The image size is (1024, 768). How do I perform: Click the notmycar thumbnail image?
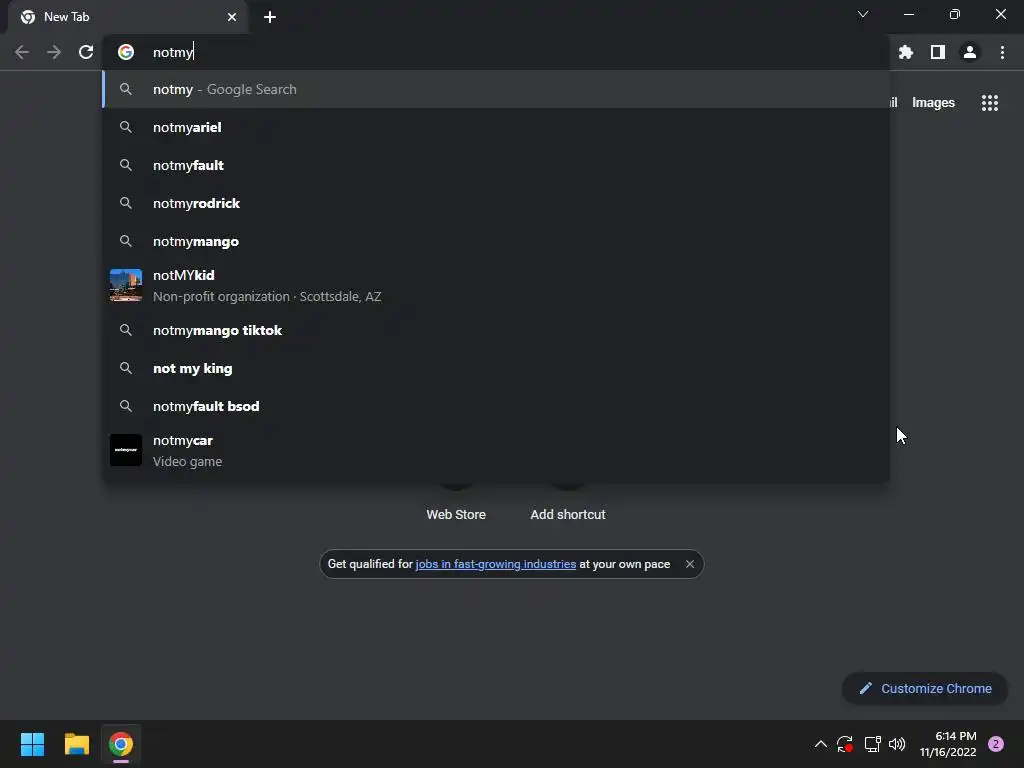click(x=126, y=450)
